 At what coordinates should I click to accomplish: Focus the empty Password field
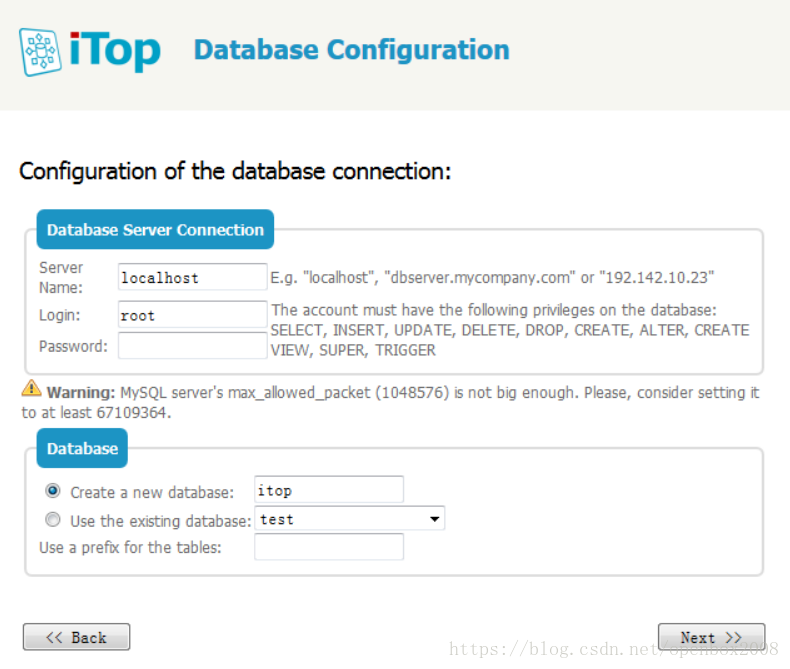192,346
